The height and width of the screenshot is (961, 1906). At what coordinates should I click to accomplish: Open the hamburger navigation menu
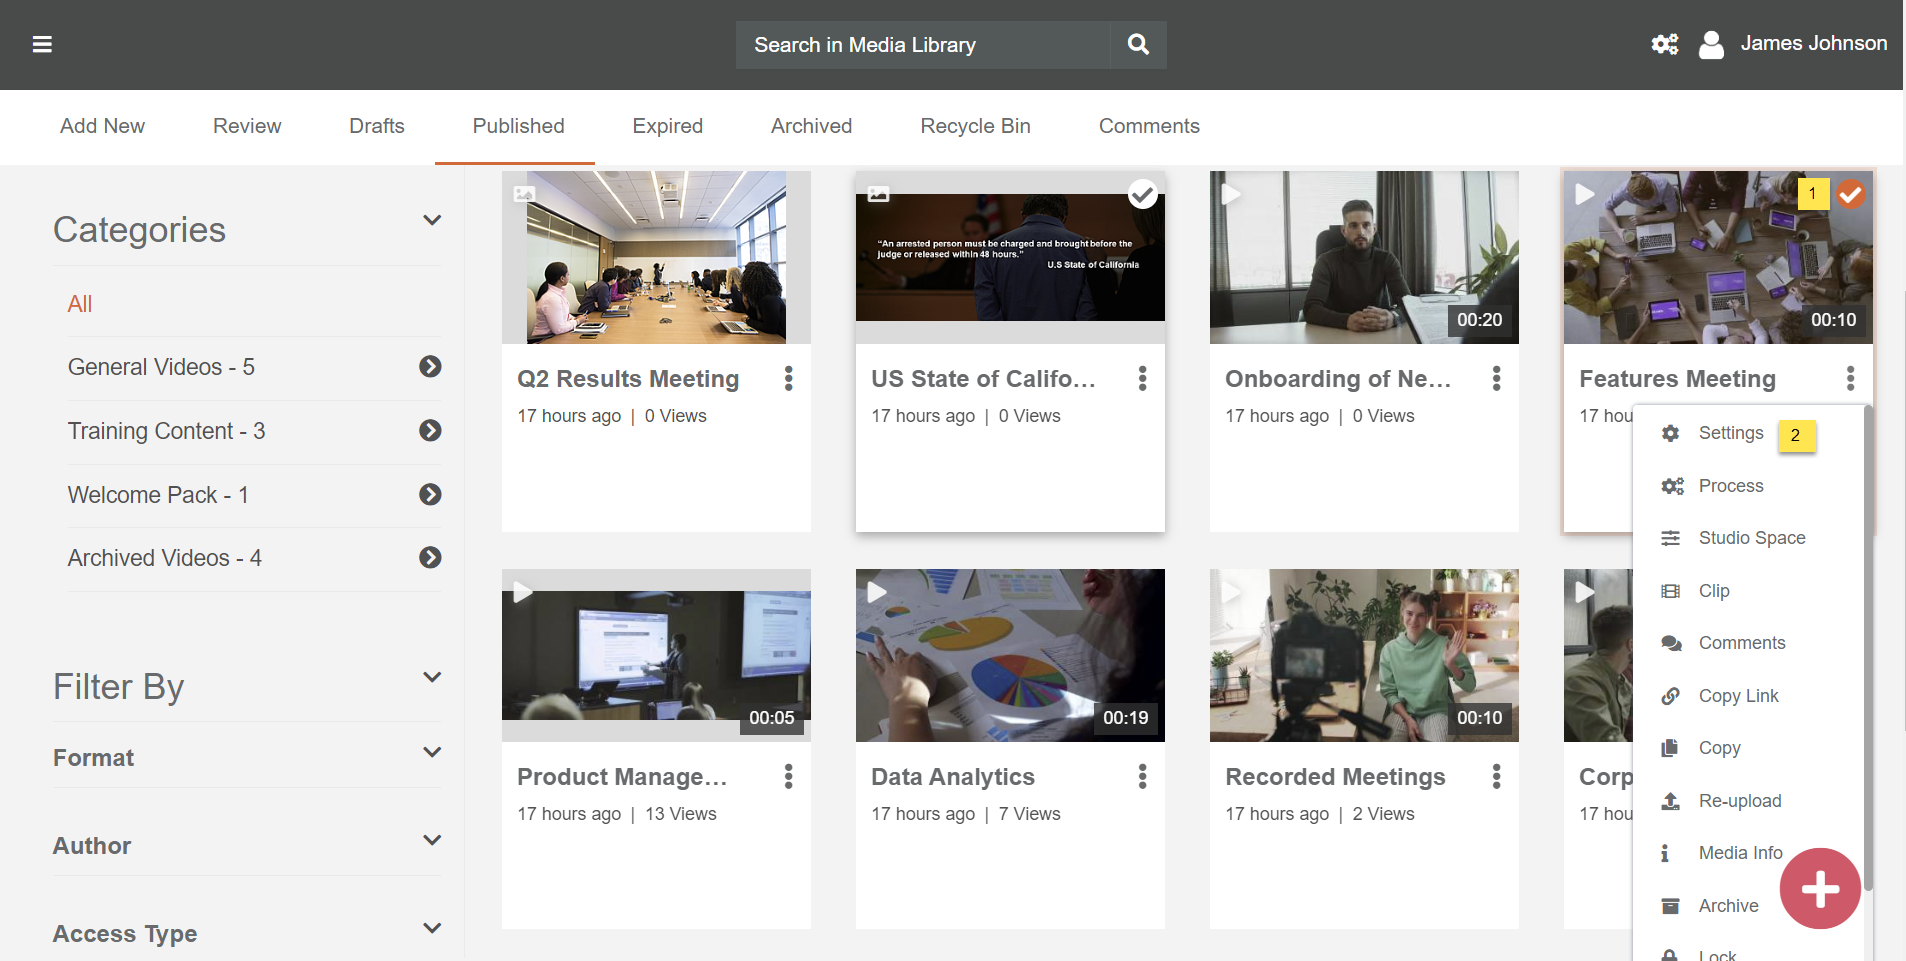click(42, 44)
